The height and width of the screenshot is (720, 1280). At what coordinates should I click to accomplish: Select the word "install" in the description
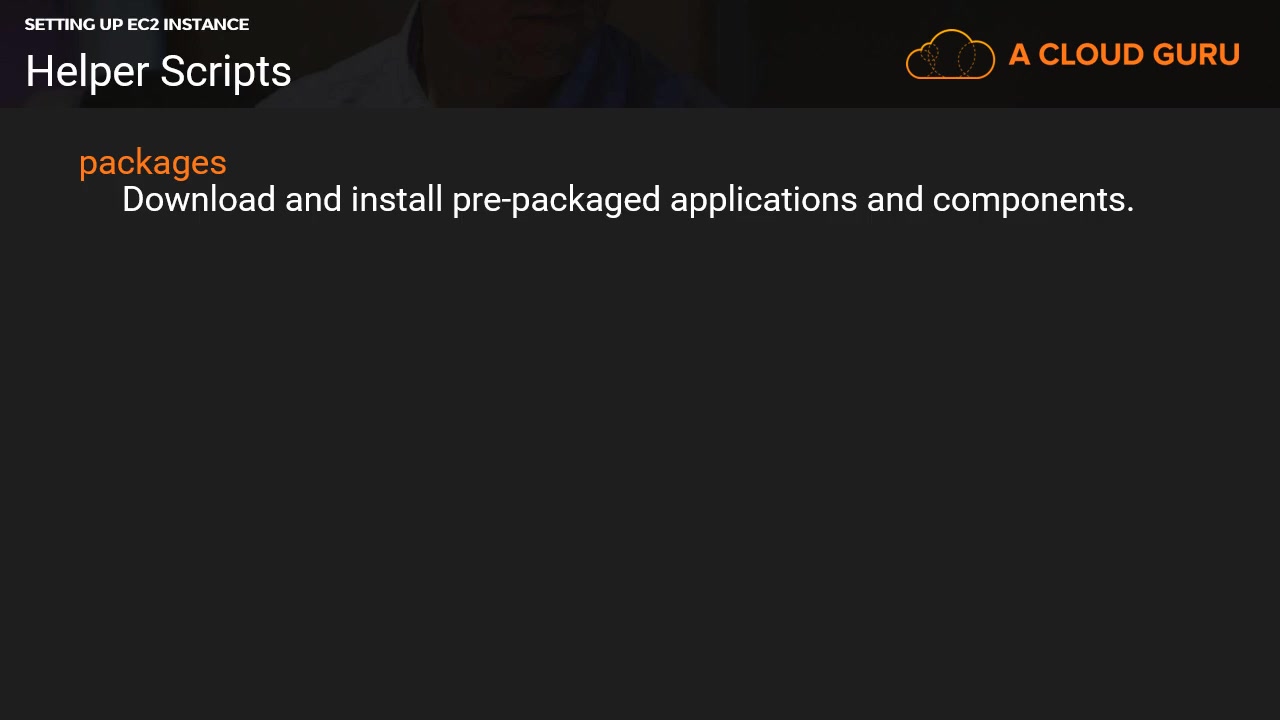tap(396, 200)
